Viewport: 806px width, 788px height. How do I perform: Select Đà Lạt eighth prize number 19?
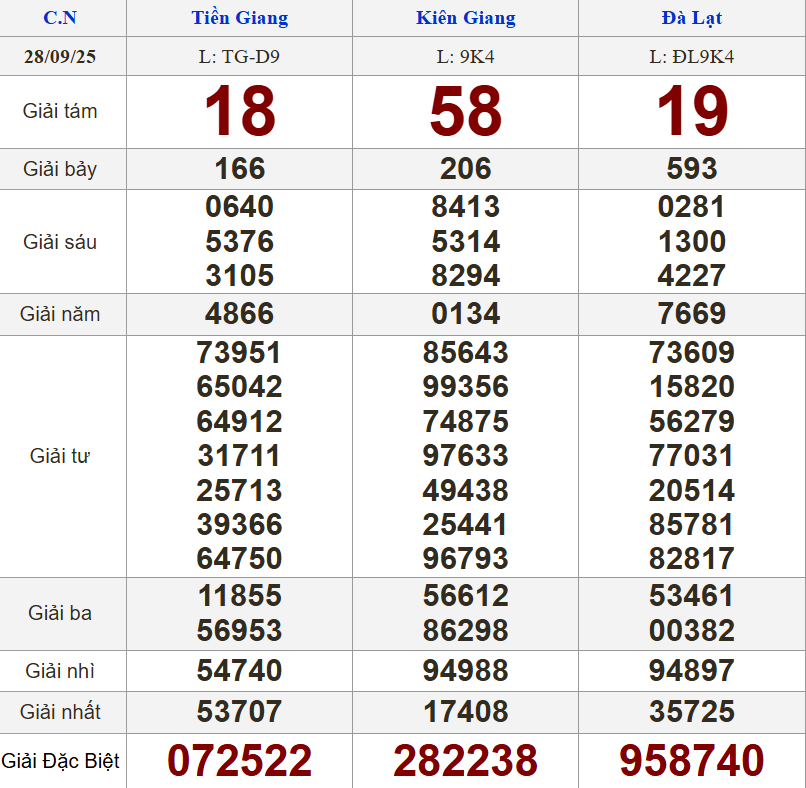point(691,112)
